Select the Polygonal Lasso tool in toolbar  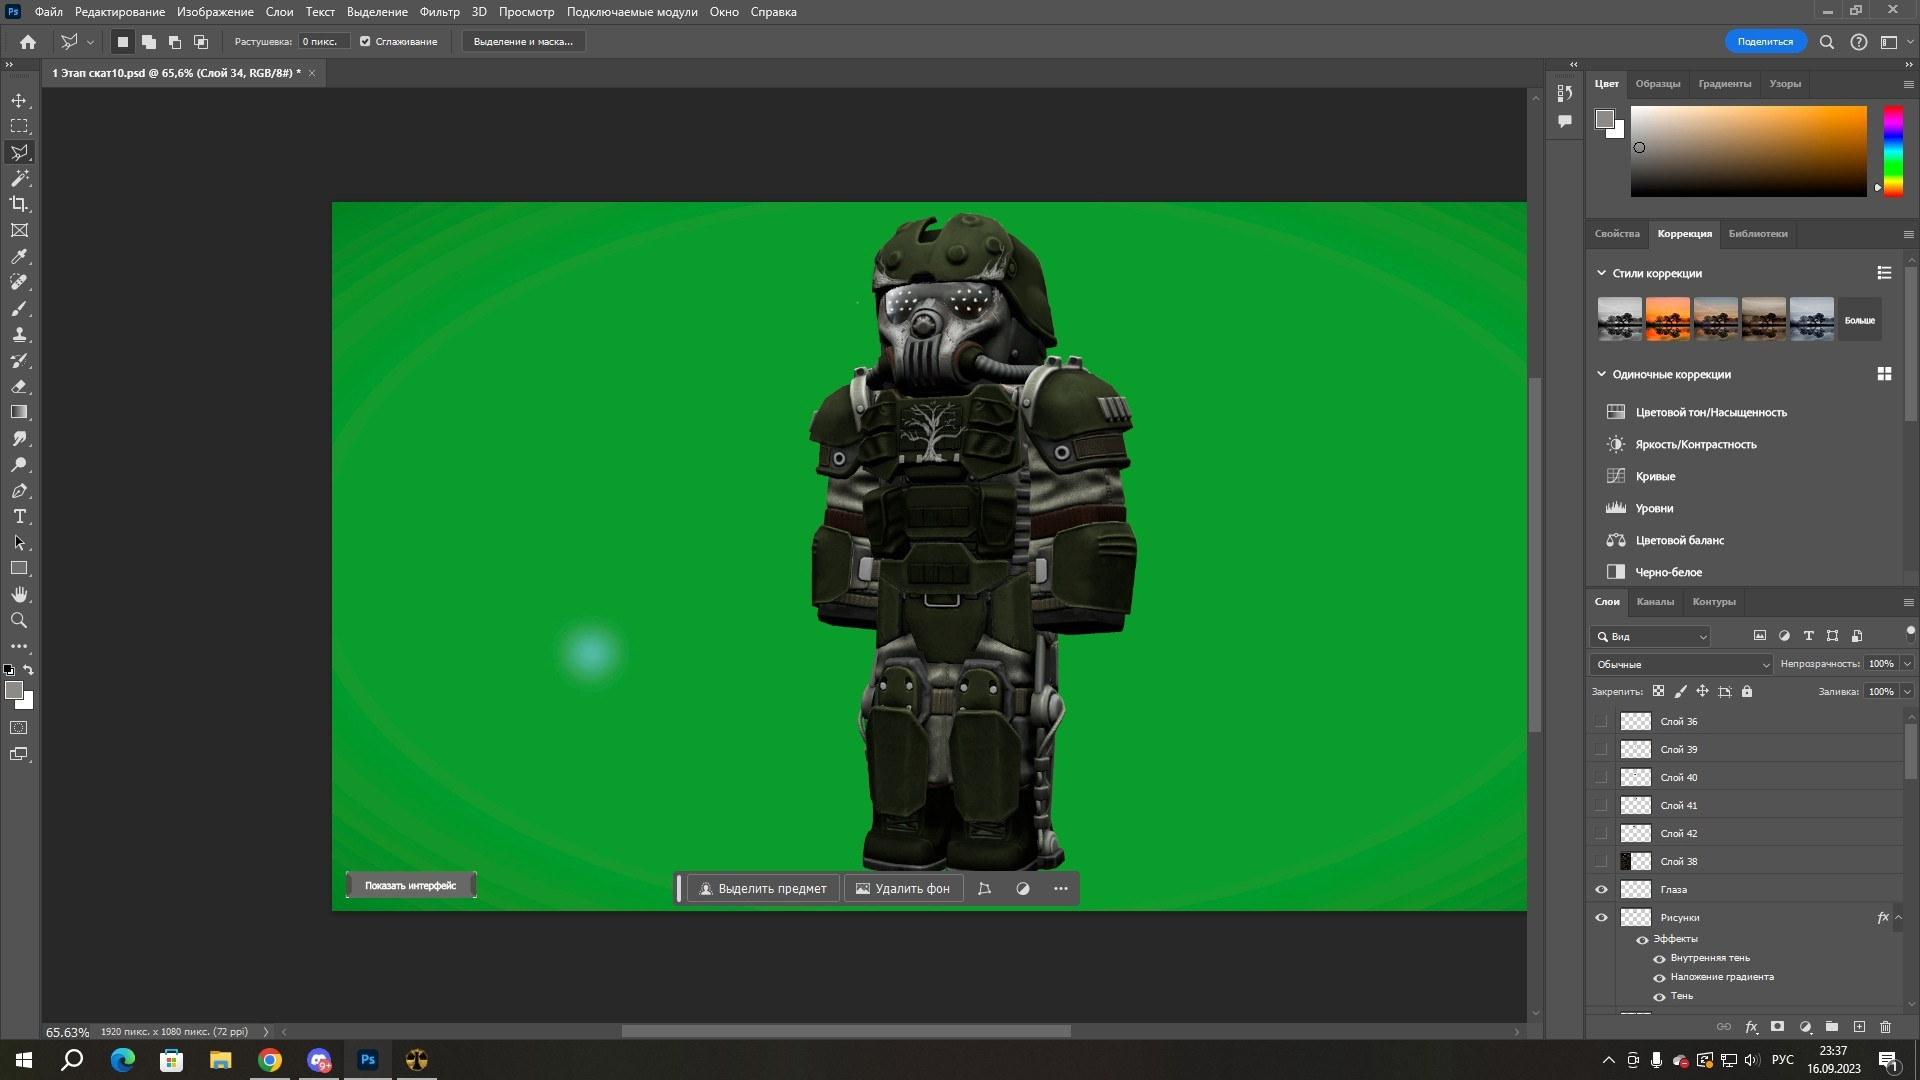19,152
